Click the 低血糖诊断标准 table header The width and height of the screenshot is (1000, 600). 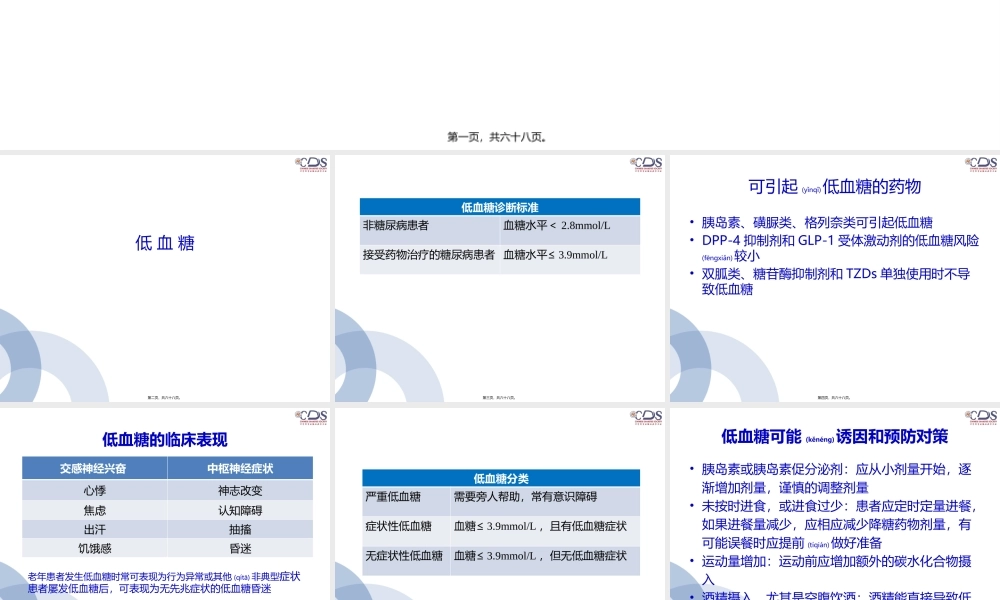[500, 206]
